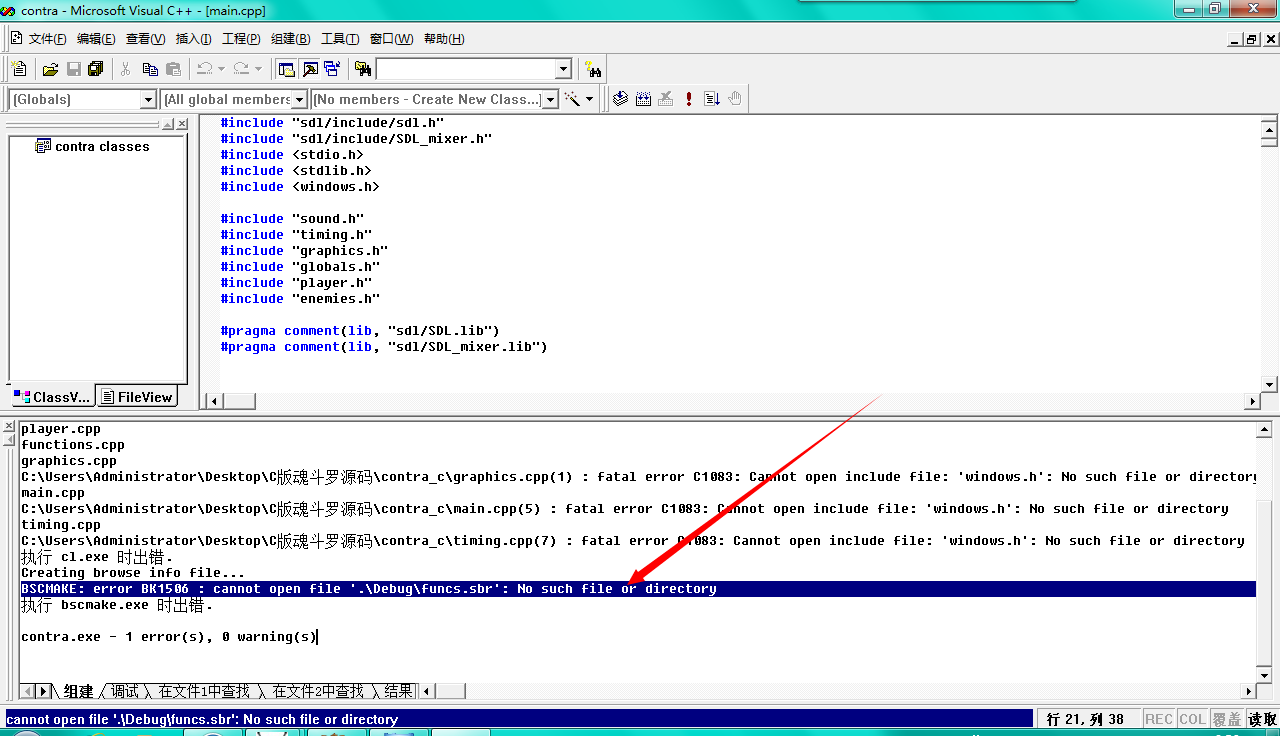Select the 在文件1中查找 output tab
Image resolution: width=1280 pixels, height=736 pixels.
204,691
